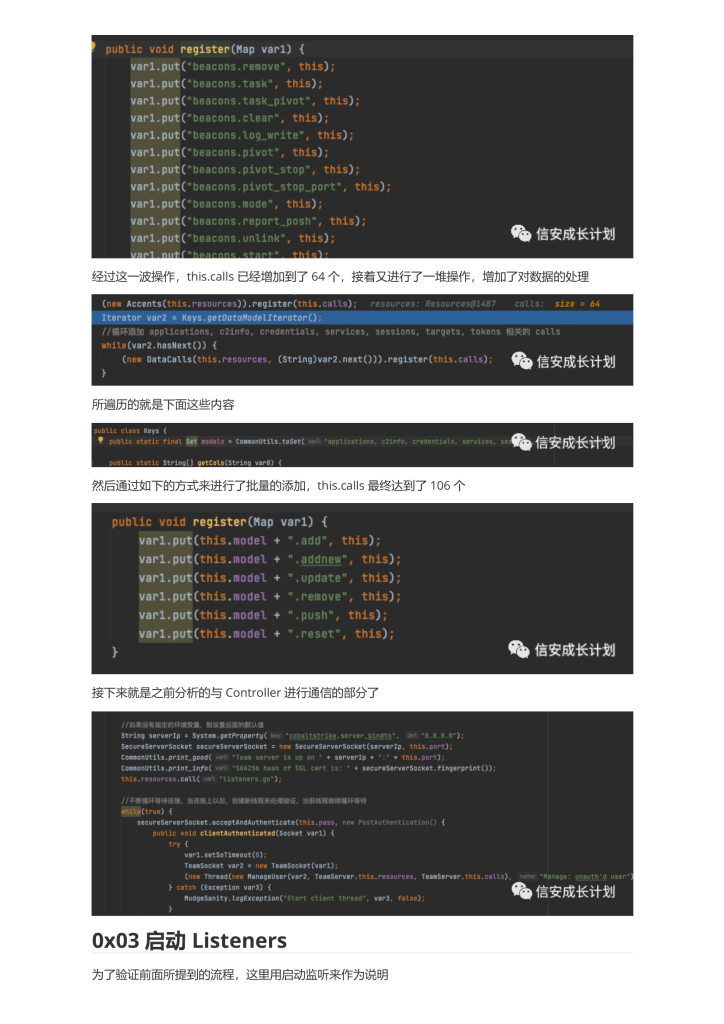Click the code line "beacons.report_posh"

click(248, 221)
